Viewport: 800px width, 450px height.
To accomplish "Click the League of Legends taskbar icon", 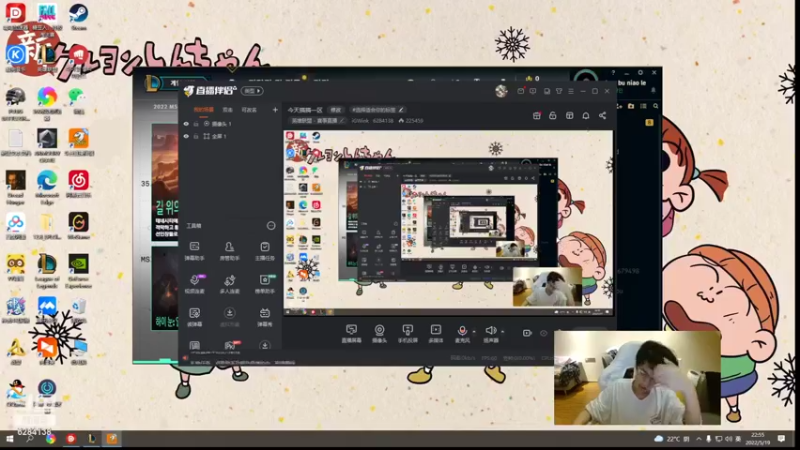I will pos(91,439).
